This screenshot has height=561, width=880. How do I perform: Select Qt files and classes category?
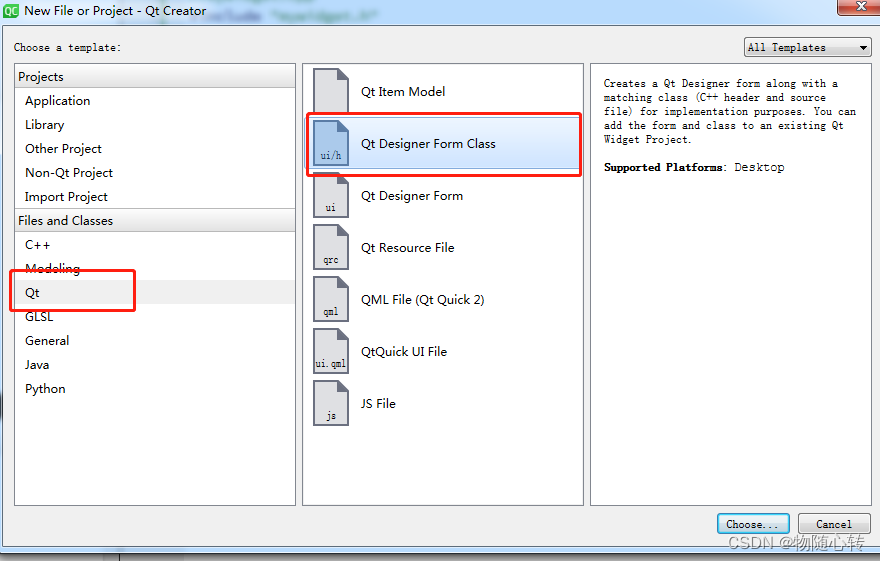click(x=154, y=292)
